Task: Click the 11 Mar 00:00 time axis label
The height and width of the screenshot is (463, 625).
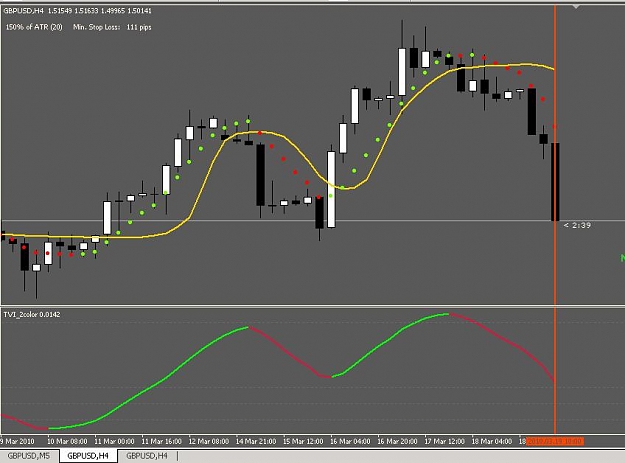Action: pos(114,441)
